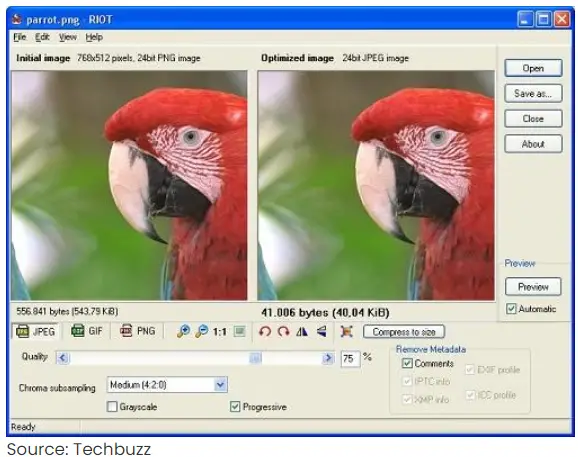This screenshot has height=457, width=578.
Task: Flip image horizontally
Action: click(x=302, y=332)
